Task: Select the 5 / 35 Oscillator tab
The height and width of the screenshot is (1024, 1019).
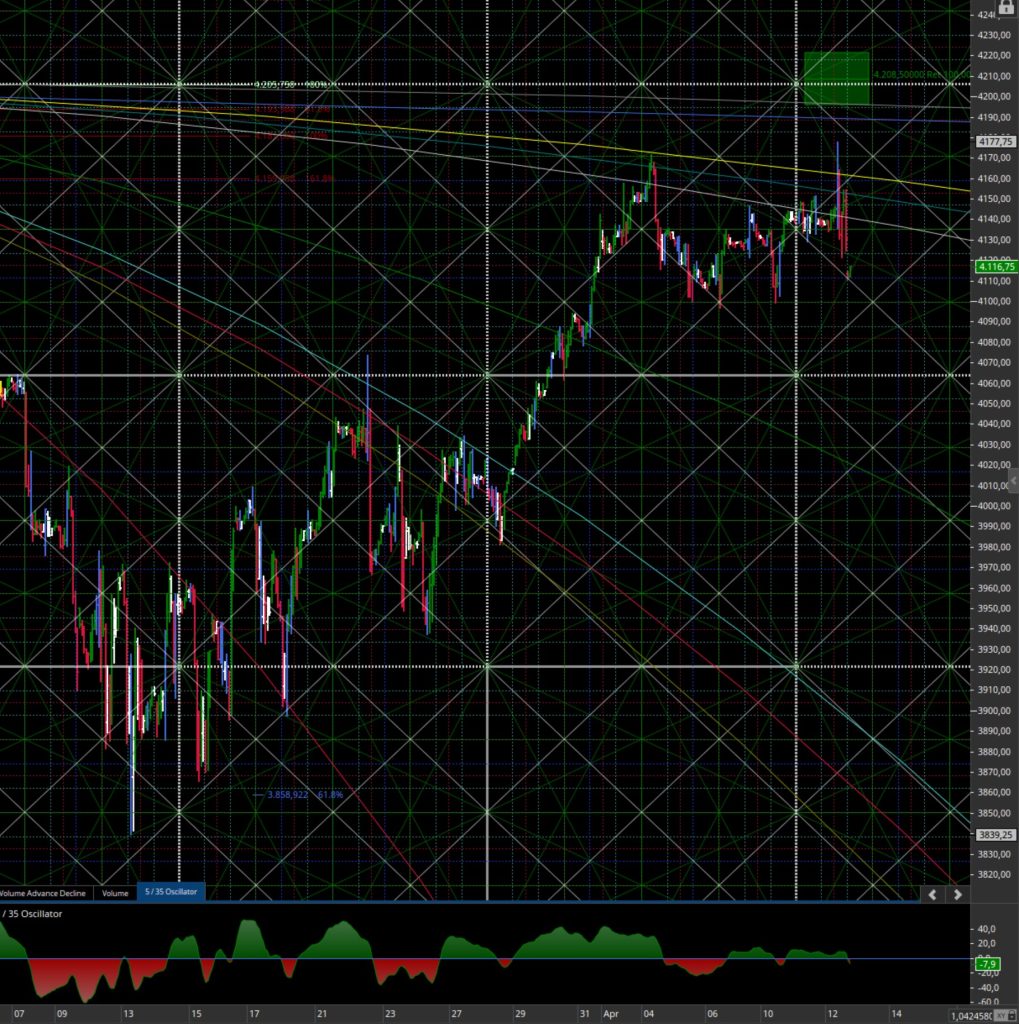Action: pos(171,891)
